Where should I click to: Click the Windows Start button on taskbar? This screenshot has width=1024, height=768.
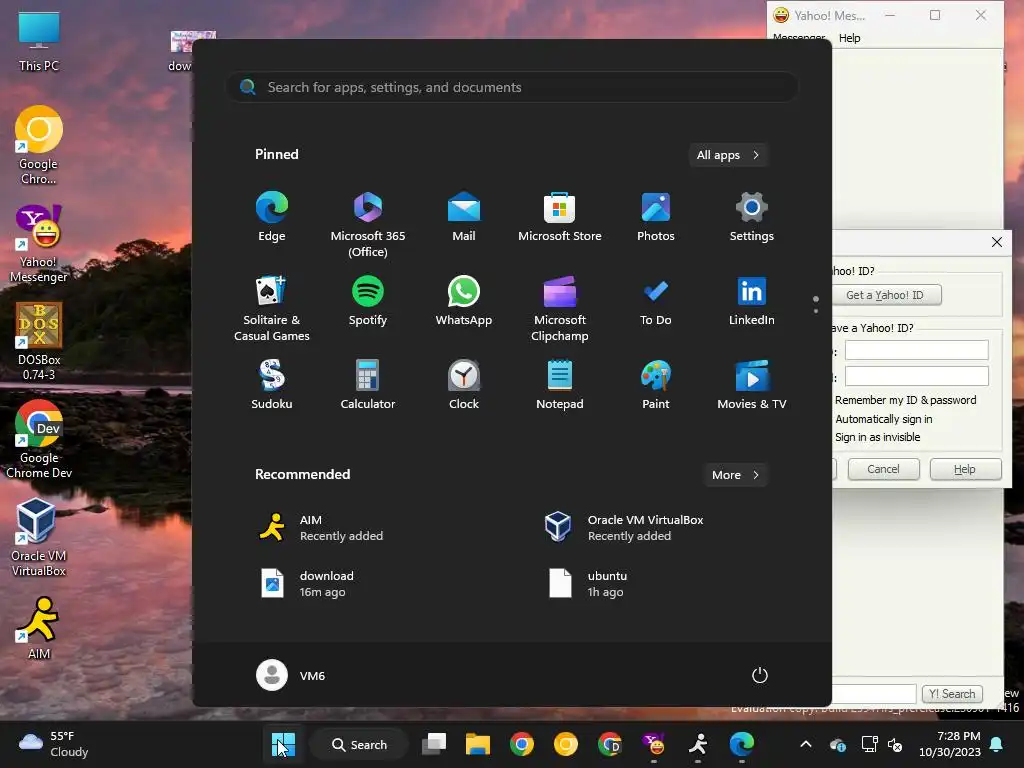283,744
